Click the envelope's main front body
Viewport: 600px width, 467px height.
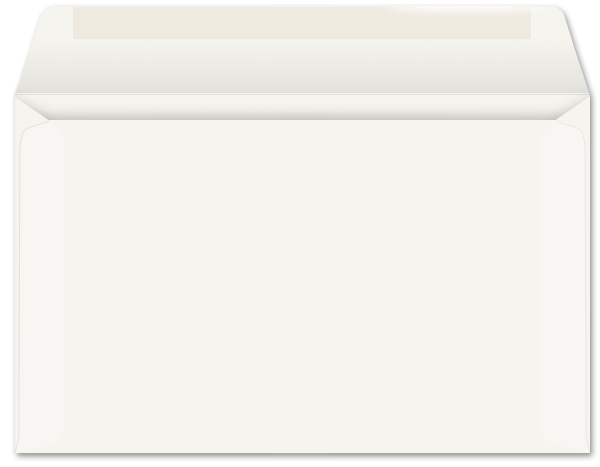pos(302,286)
